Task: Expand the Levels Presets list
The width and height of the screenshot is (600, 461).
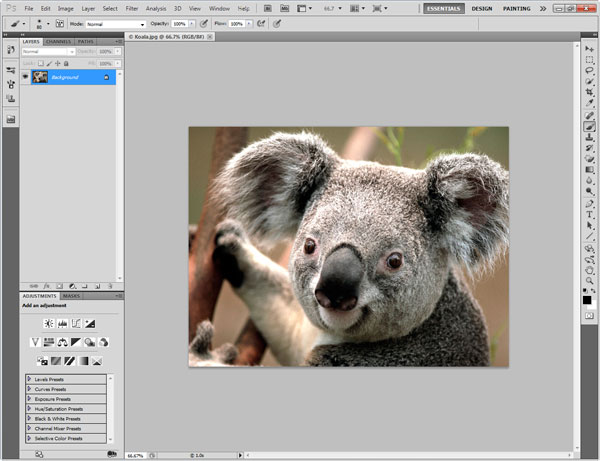Action: point(29,379)
